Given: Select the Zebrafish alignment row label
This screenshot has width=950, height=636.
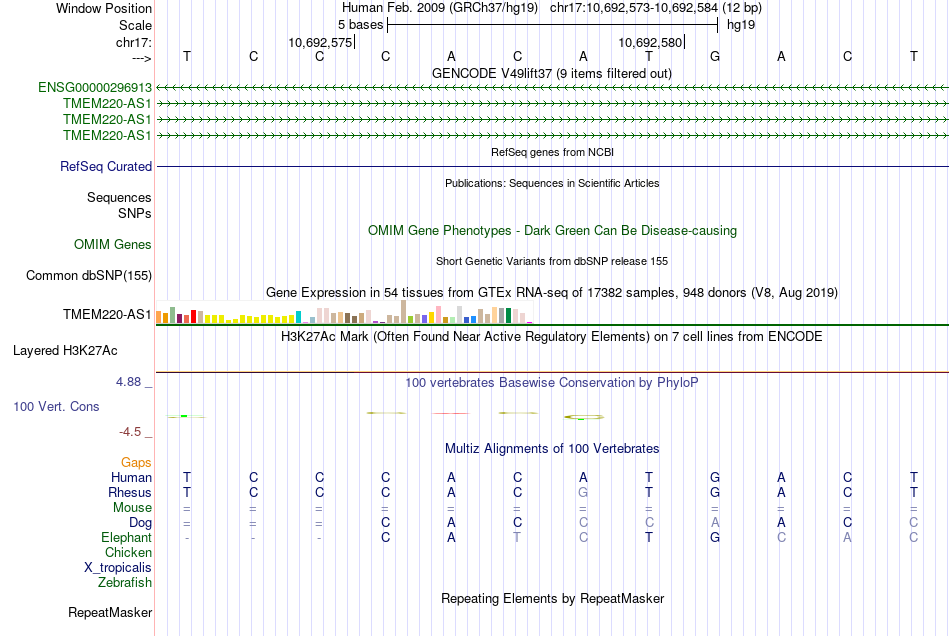Looking at the screenshot, I should pyautogui.click(x=125, y=582).
